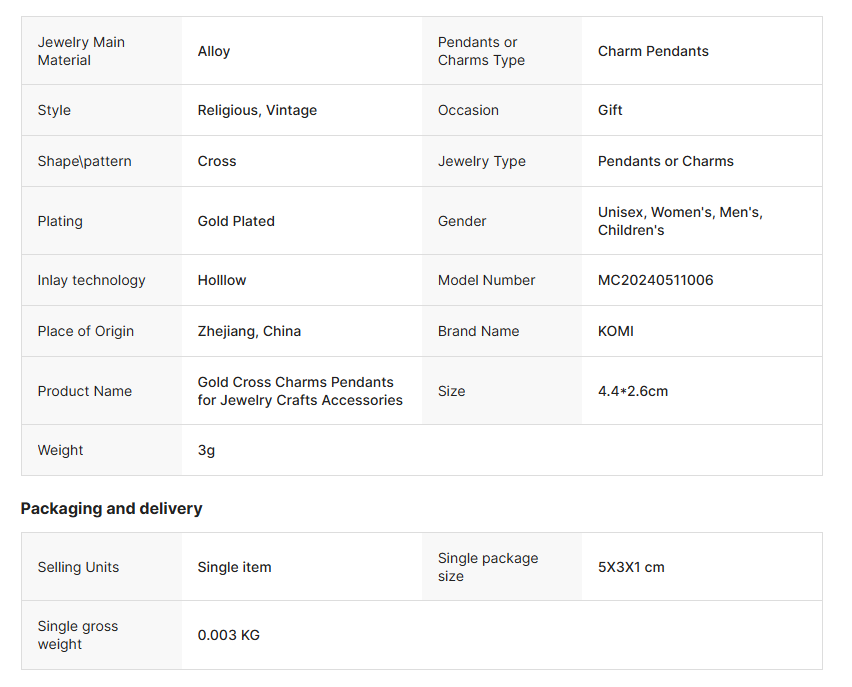Click the "Gold Plated" plating value

pos(236,221)
